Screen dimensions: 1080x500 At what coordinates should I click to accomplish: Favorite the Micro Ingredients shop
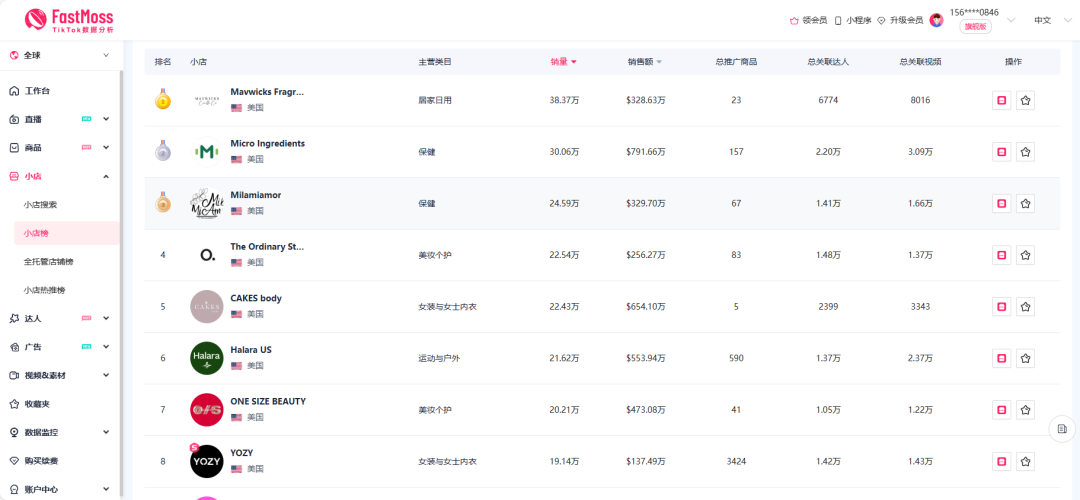coord(1026,152)
